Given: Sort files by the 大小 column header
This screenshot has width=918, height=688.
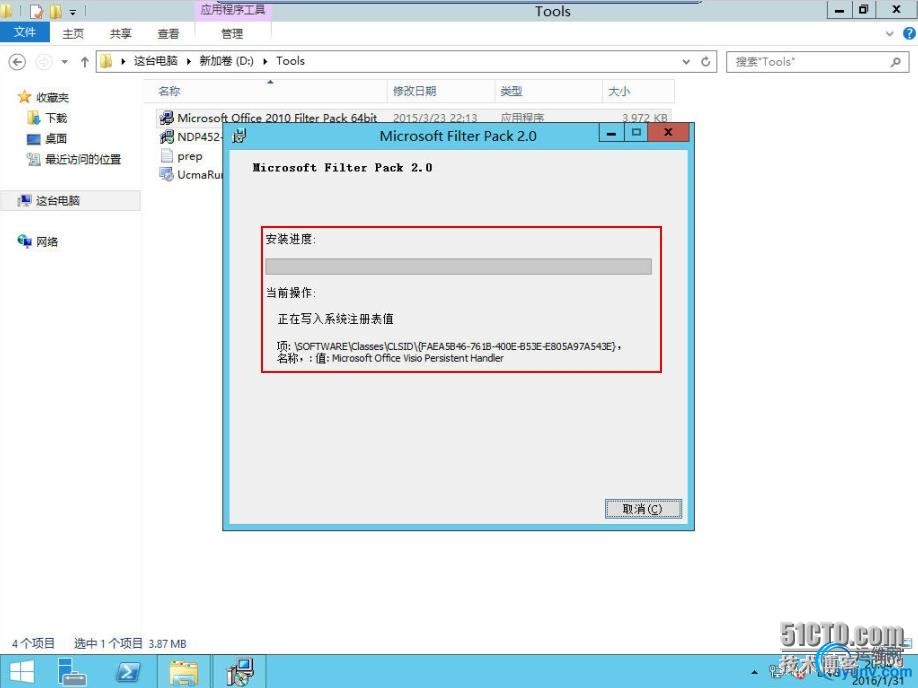Looking at the screenshot, I should click(638, 91).
